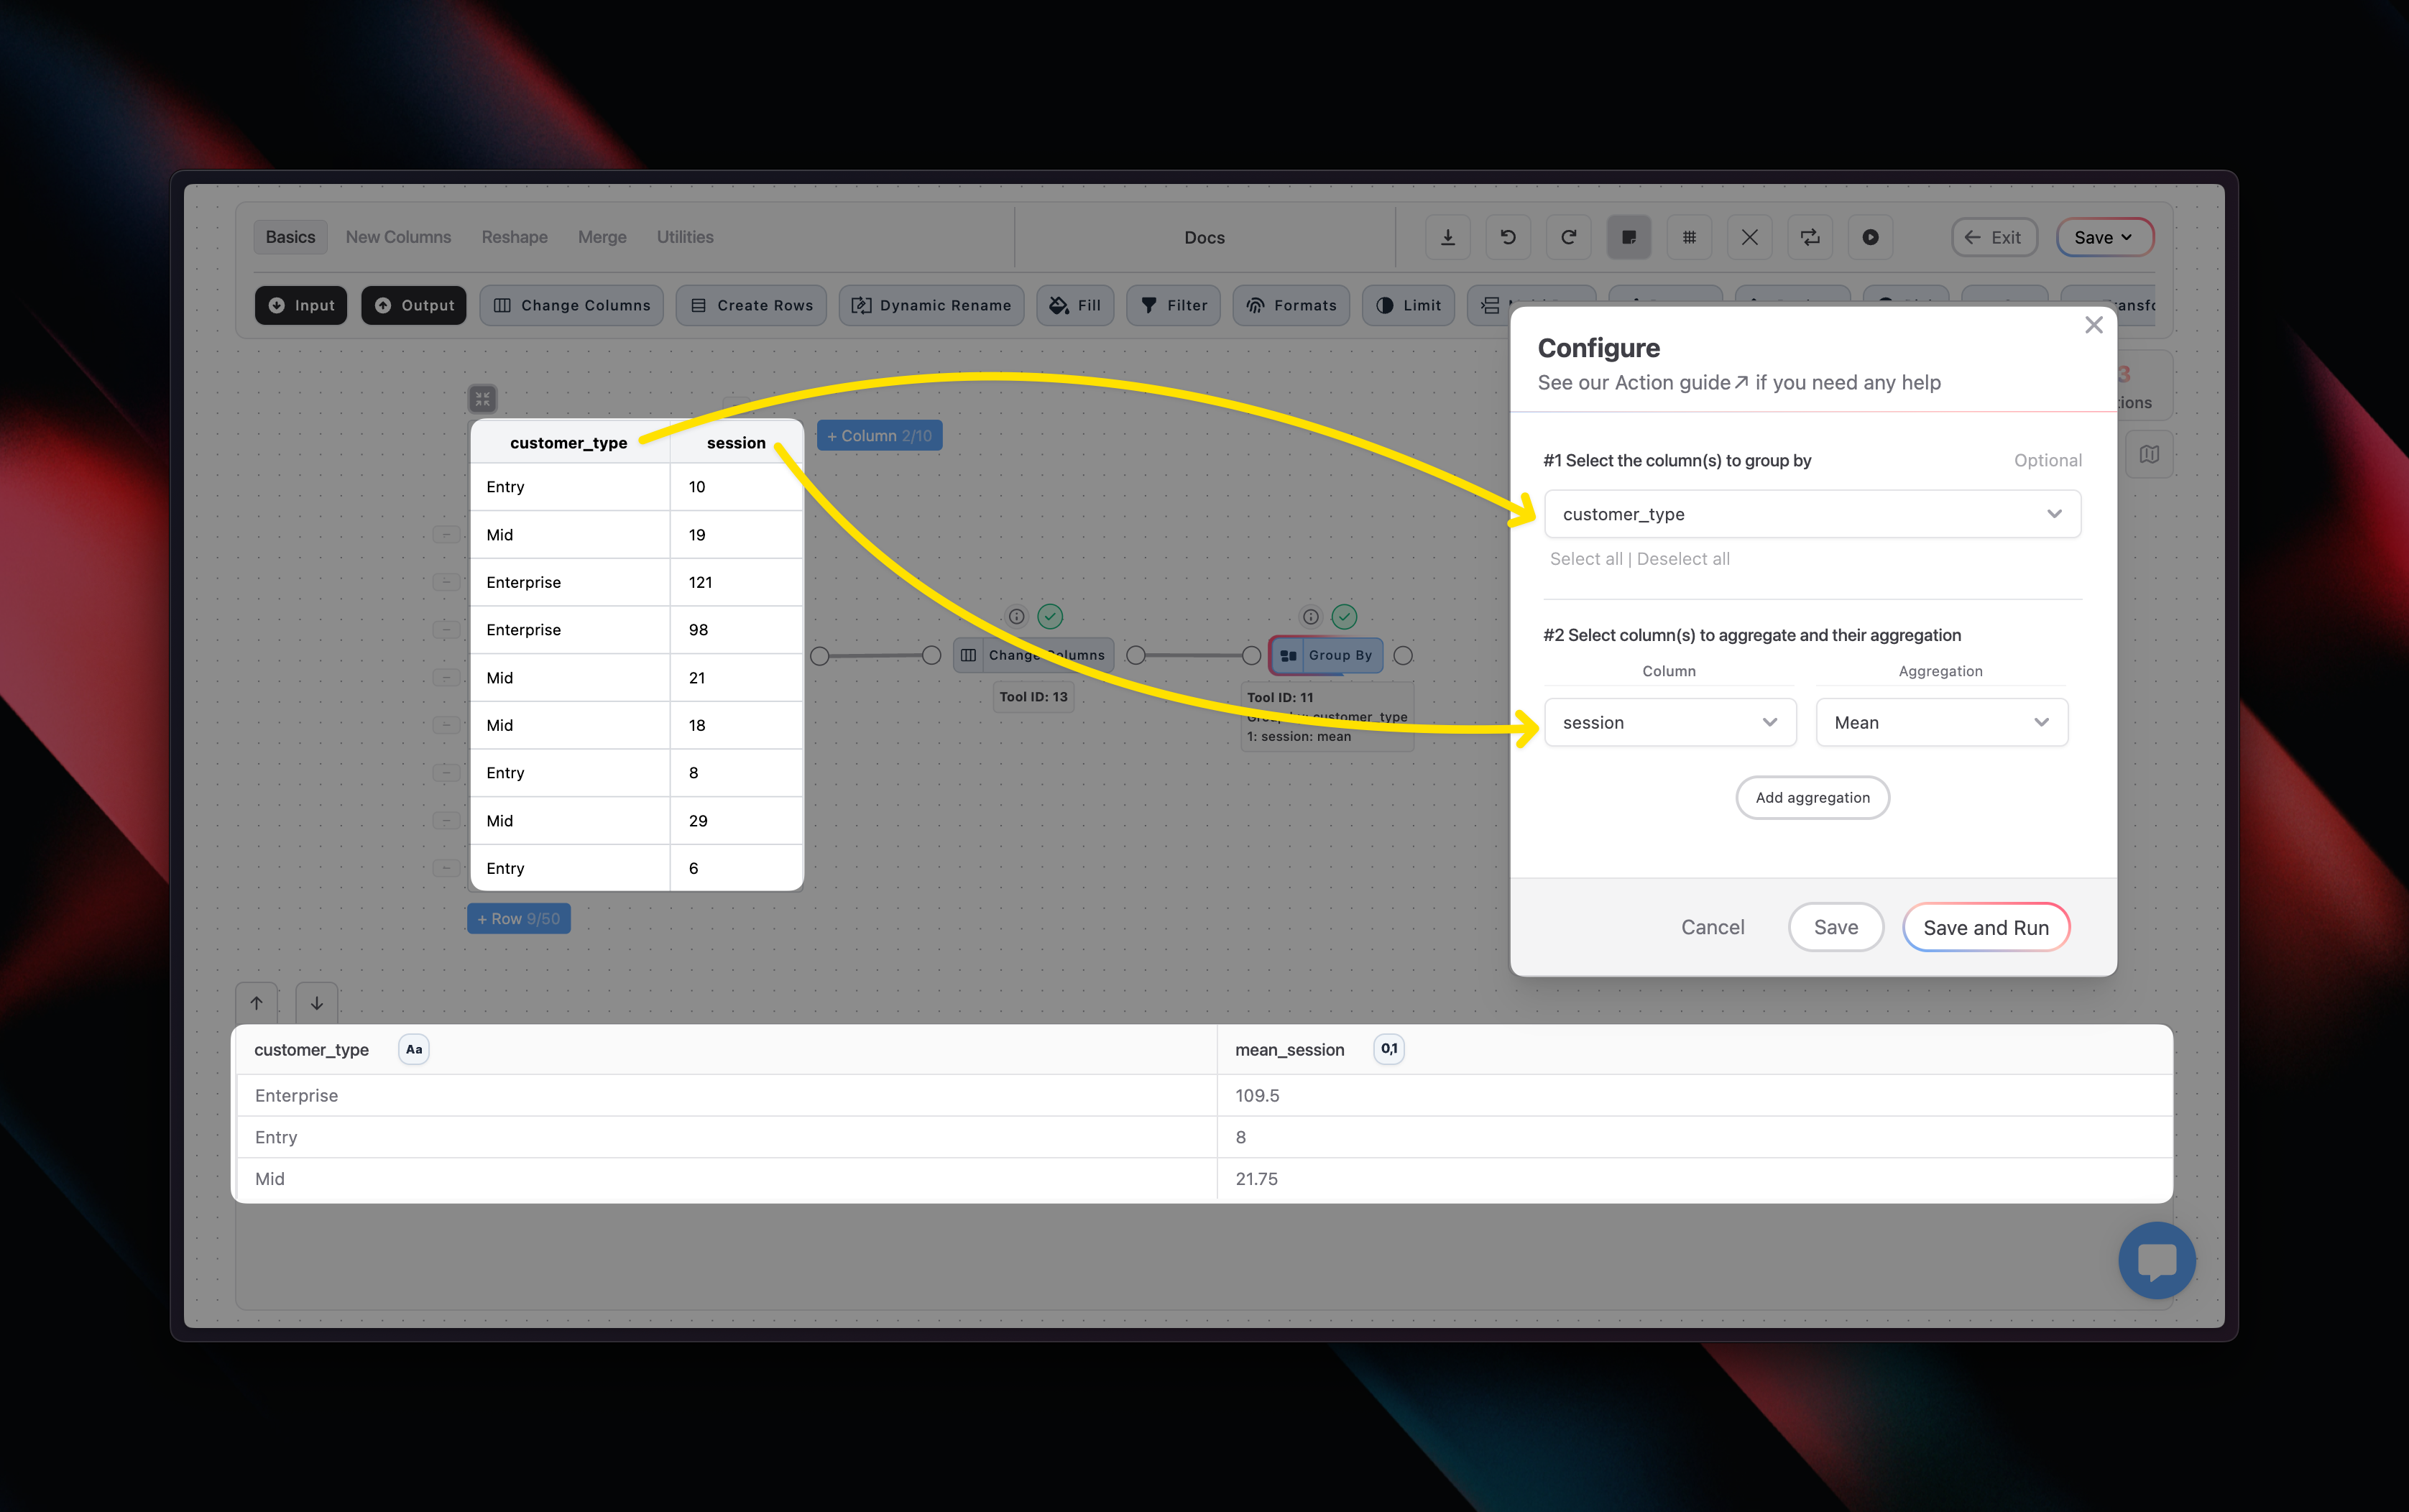The width and height of the screenshot is (2409, 1512).
Task: Click the results cell with value 109.5
Action: coord(1694,1095)
